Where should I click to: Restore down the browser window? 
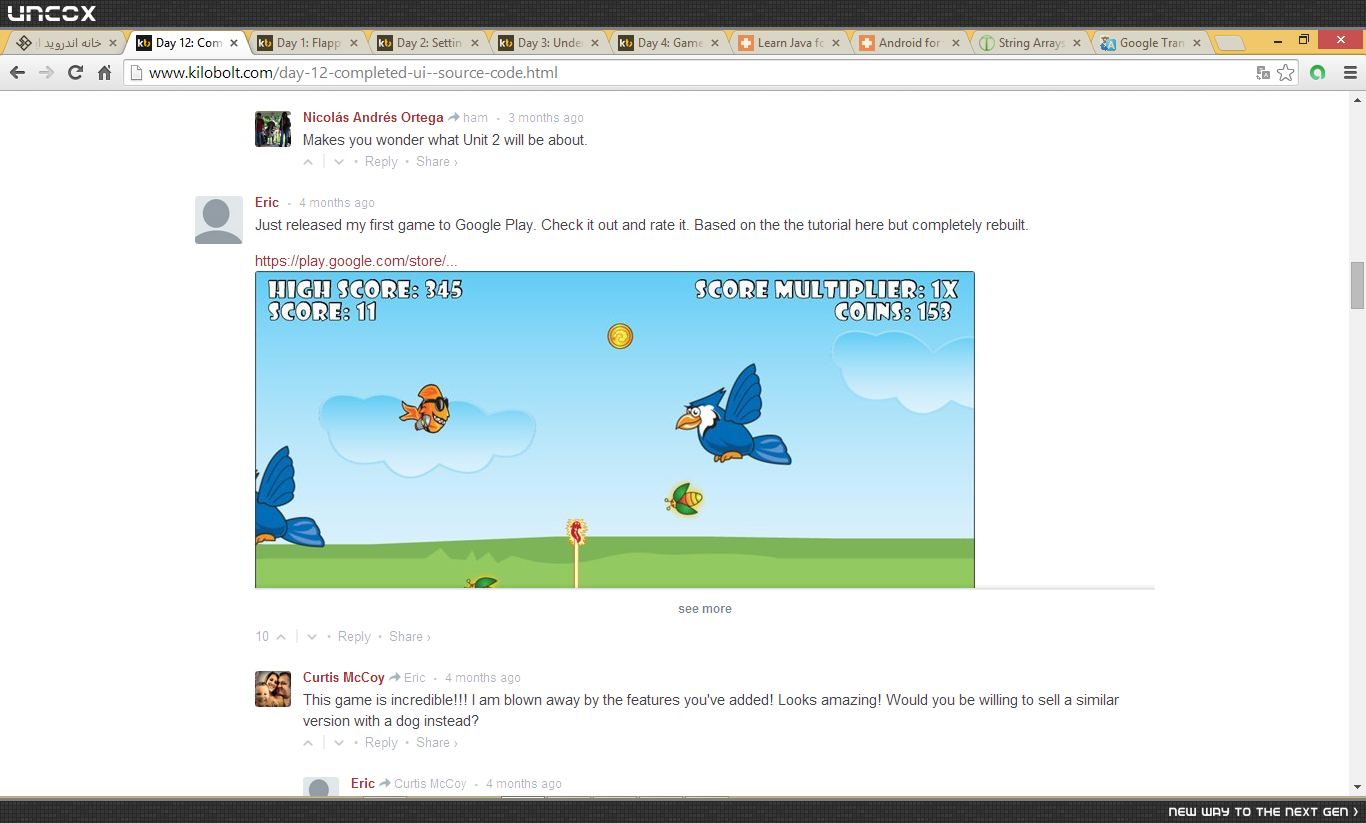1304,39
